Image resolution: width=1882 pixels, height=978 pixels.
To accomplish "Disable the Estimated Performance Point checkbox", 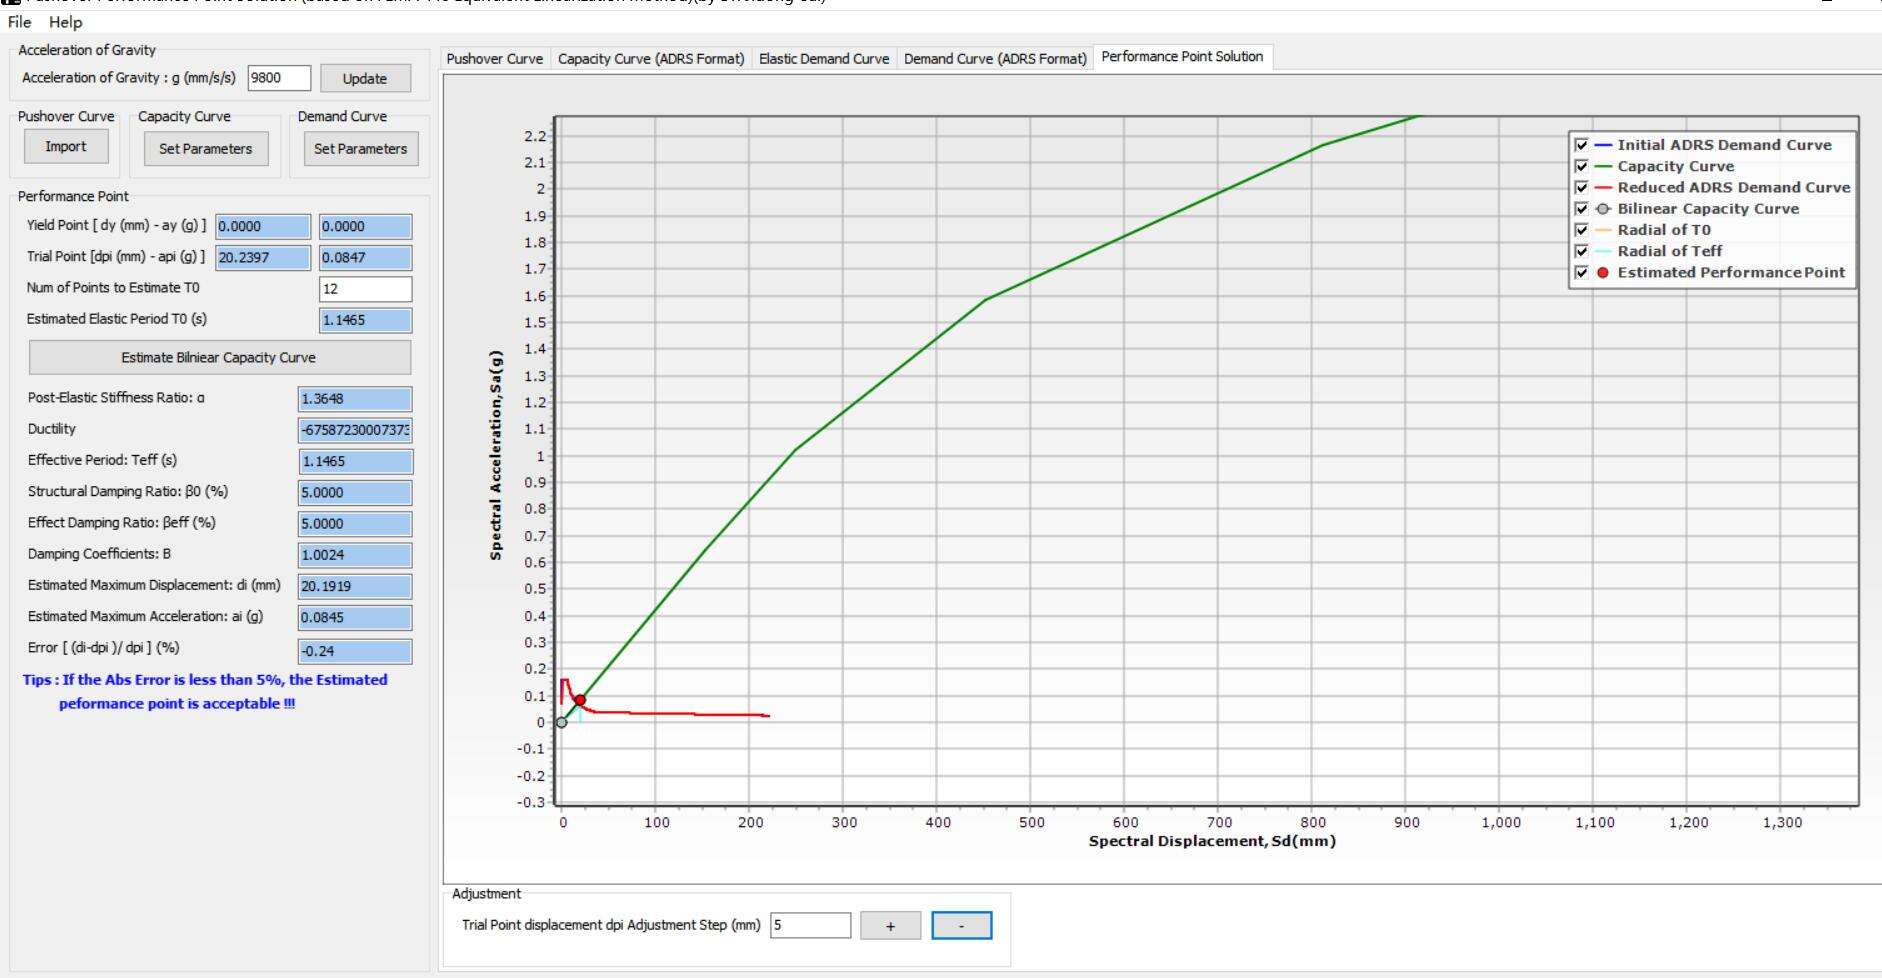I will 1581,273.
